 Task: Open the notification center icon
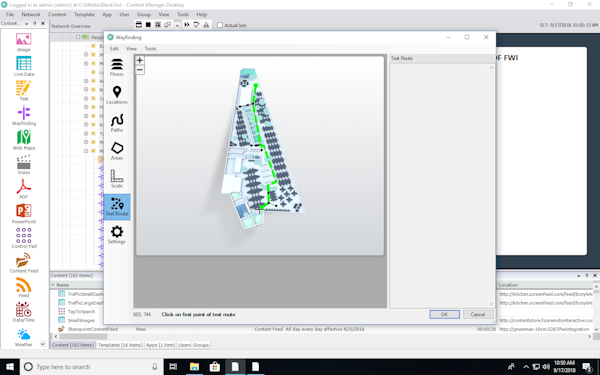coord(587,367)
